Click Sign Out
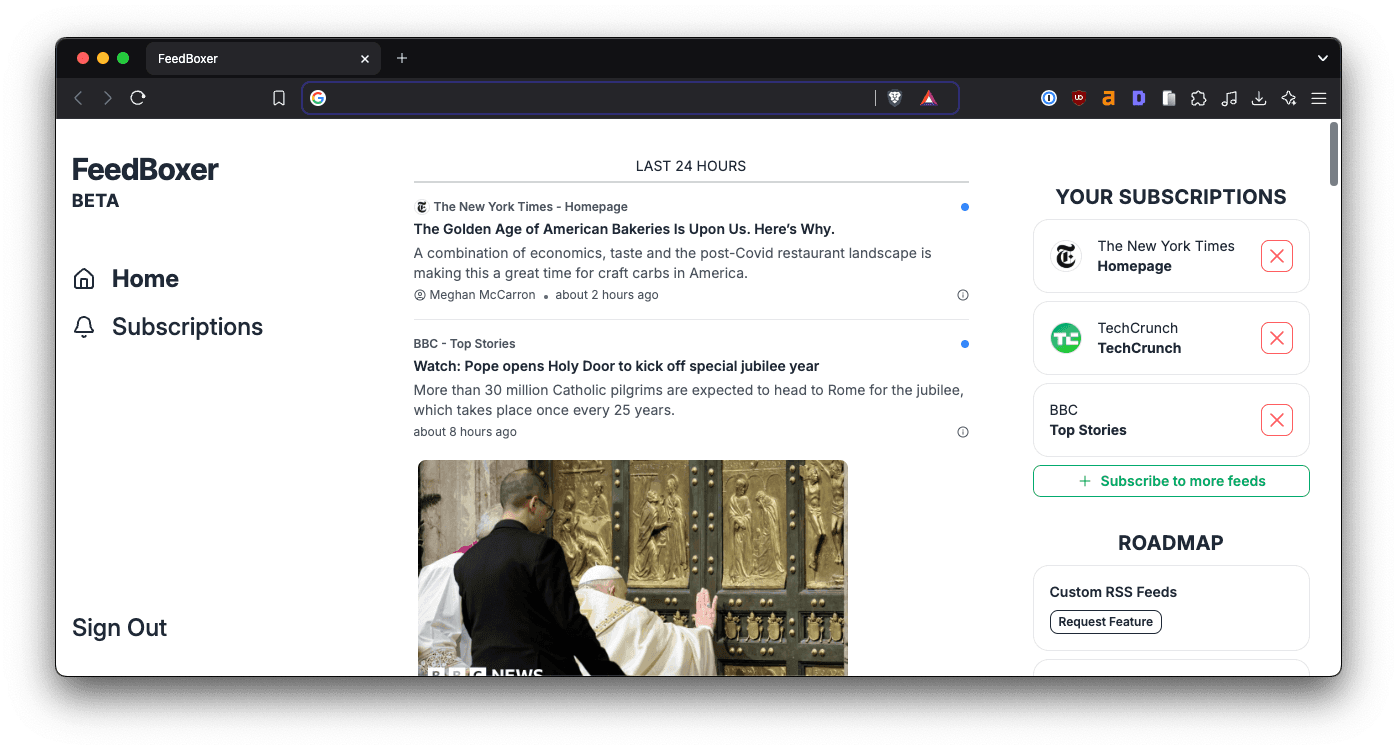 pos(119,627)
